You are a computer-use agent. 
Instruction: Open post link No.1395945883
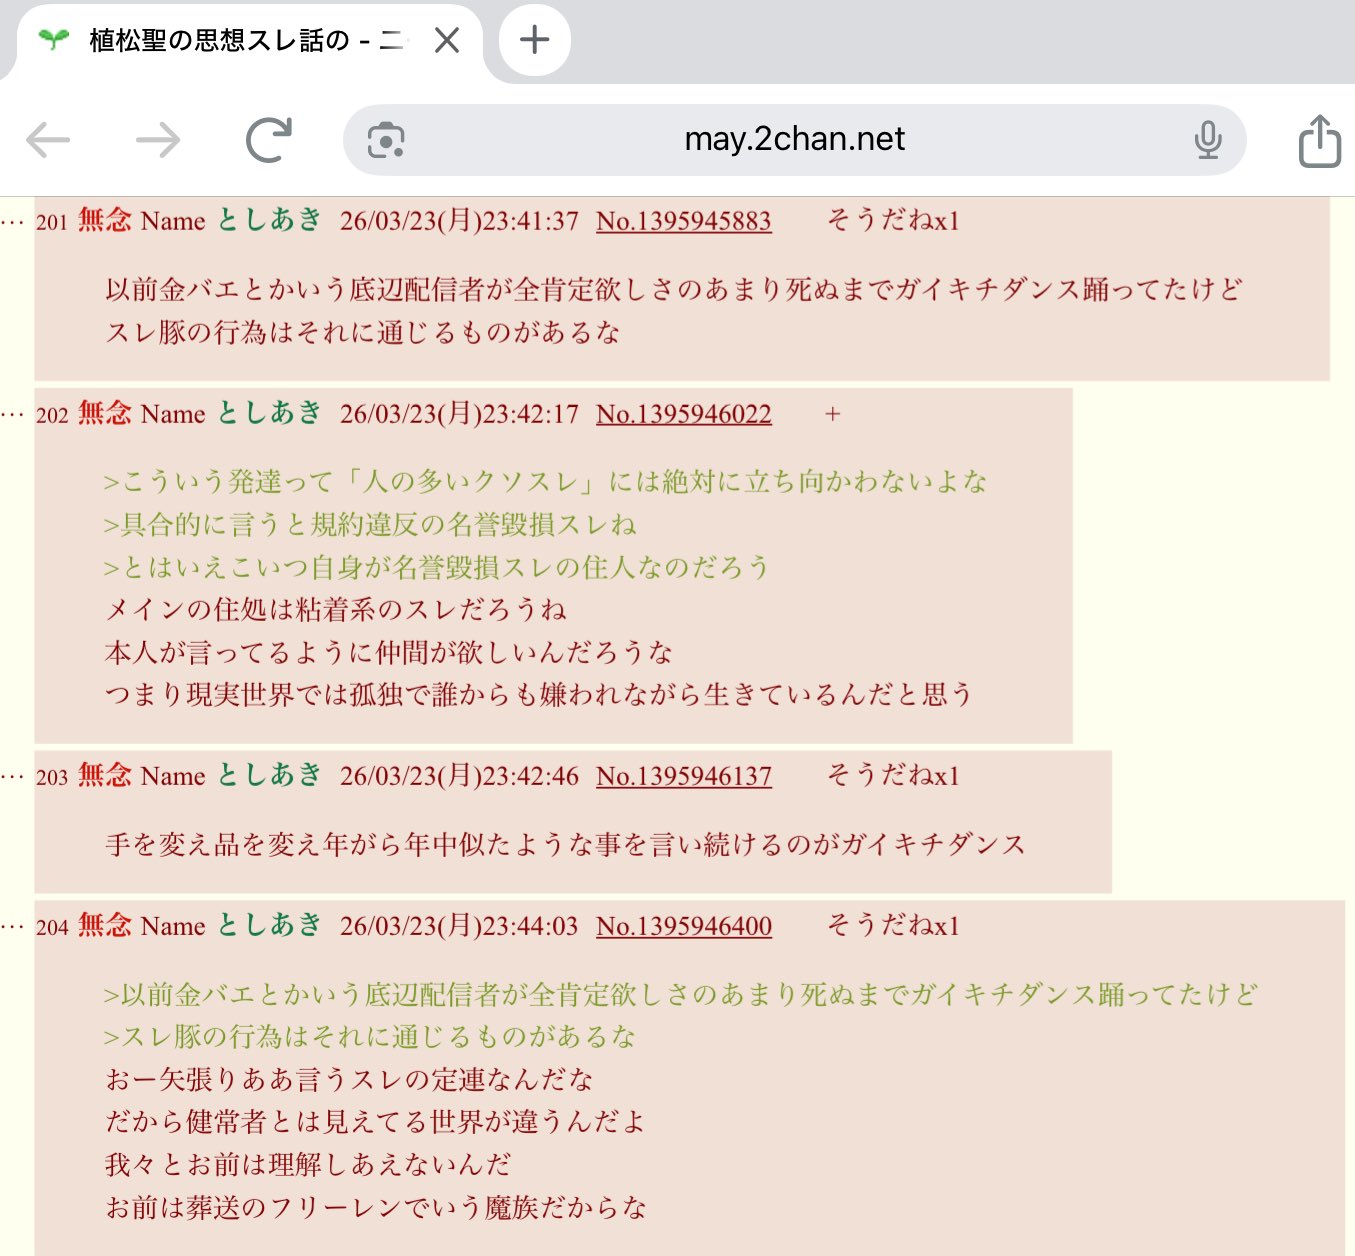click(x=684, y=221)
